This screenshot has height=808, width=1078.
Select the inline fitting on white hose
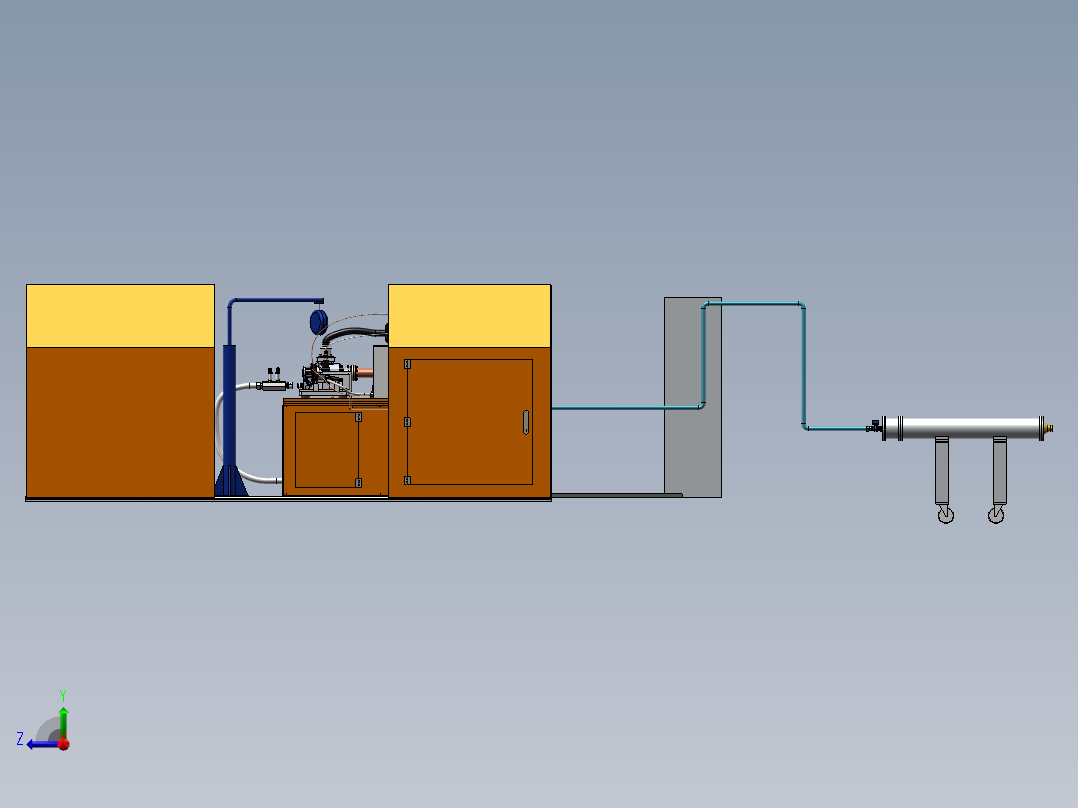click(x=274, y=385)
